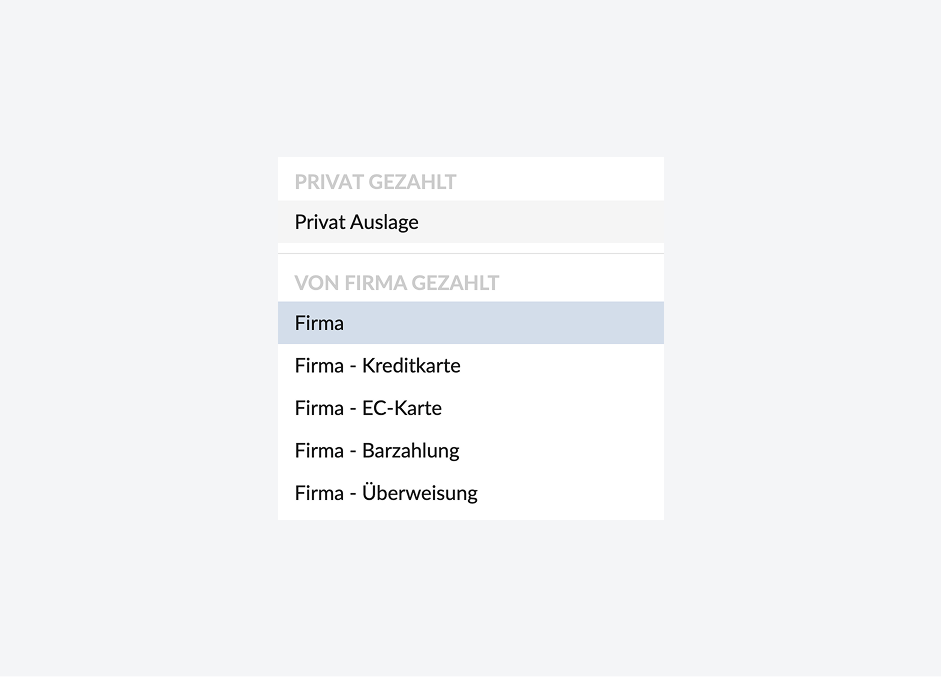Click the highlighted Firma row
This screenshot has height=677, width=941.
pyautogui.click(x=470, y=323)
